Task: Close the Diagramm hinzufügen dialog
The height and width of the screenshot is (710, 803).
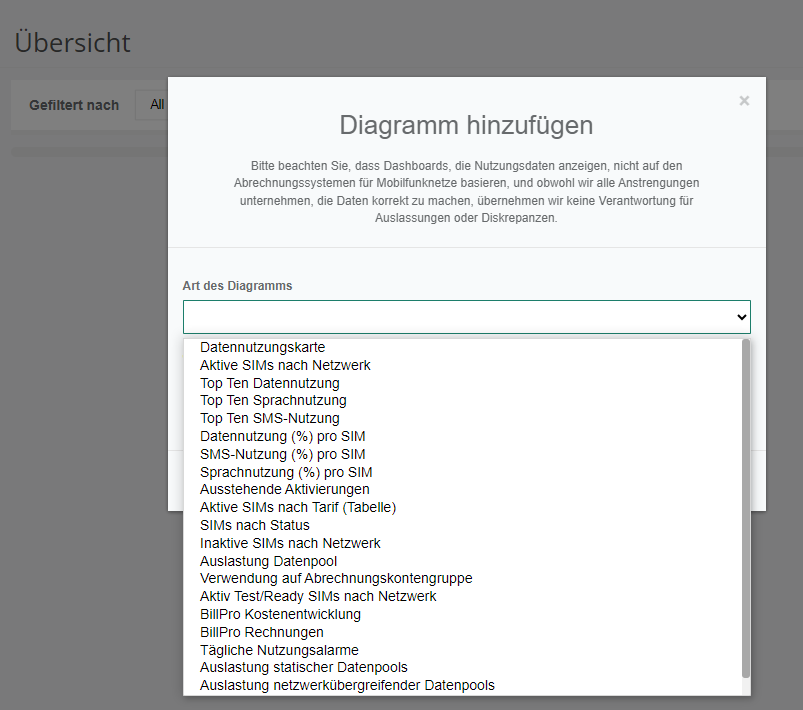Action: (744, 100)
